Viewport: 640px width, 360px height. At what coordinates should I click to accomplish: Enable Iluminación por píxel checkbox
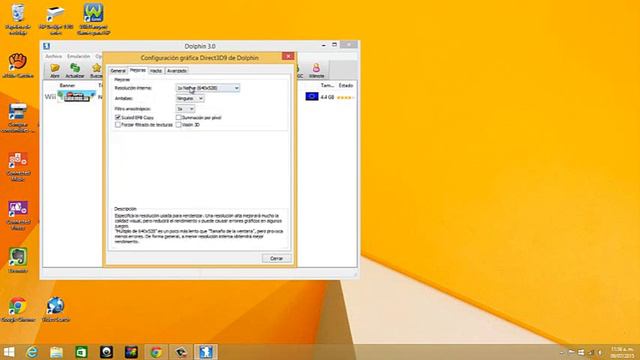coord(178,118)
